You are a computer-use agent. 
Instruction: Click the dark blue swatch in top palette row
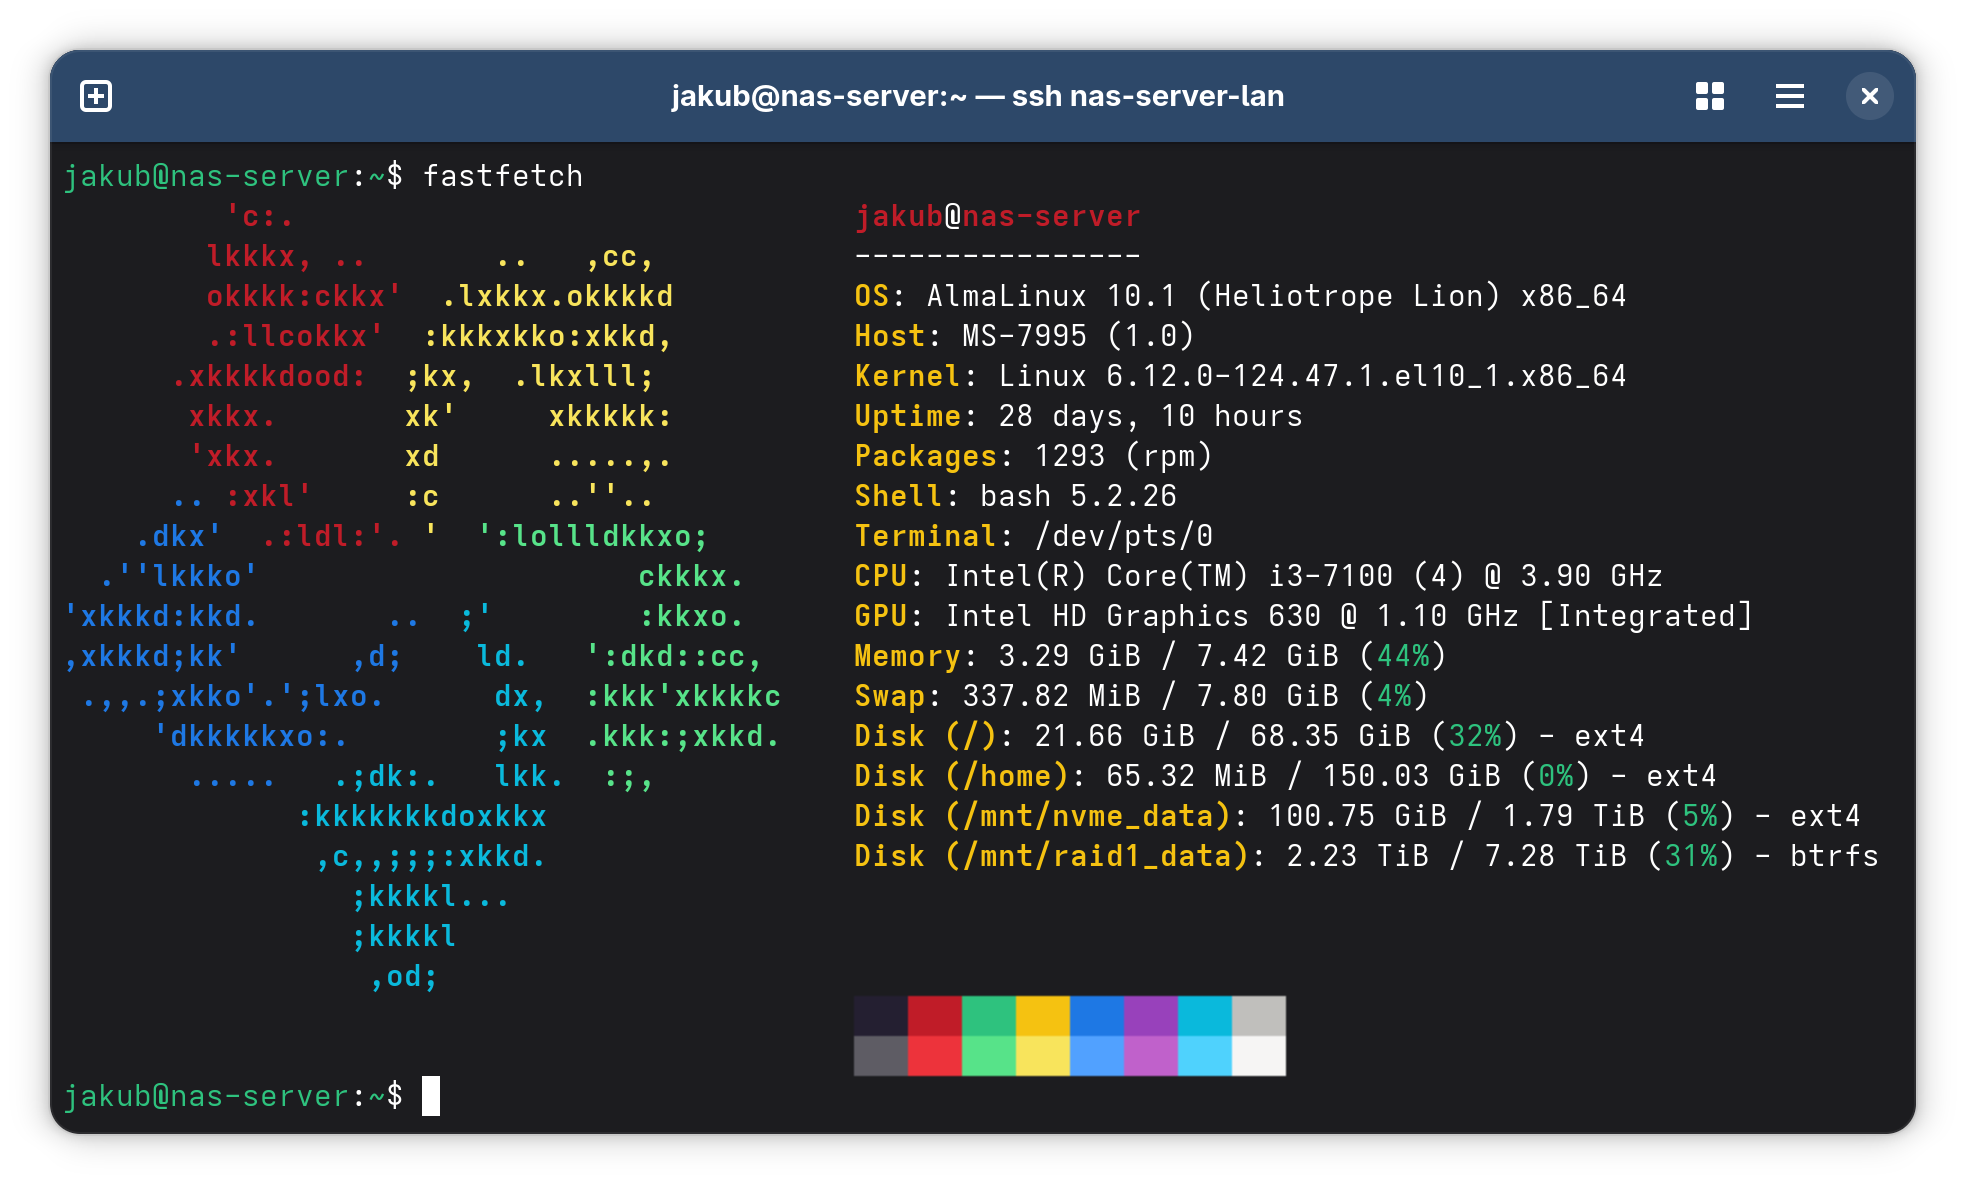[x=1097, y=1016]
